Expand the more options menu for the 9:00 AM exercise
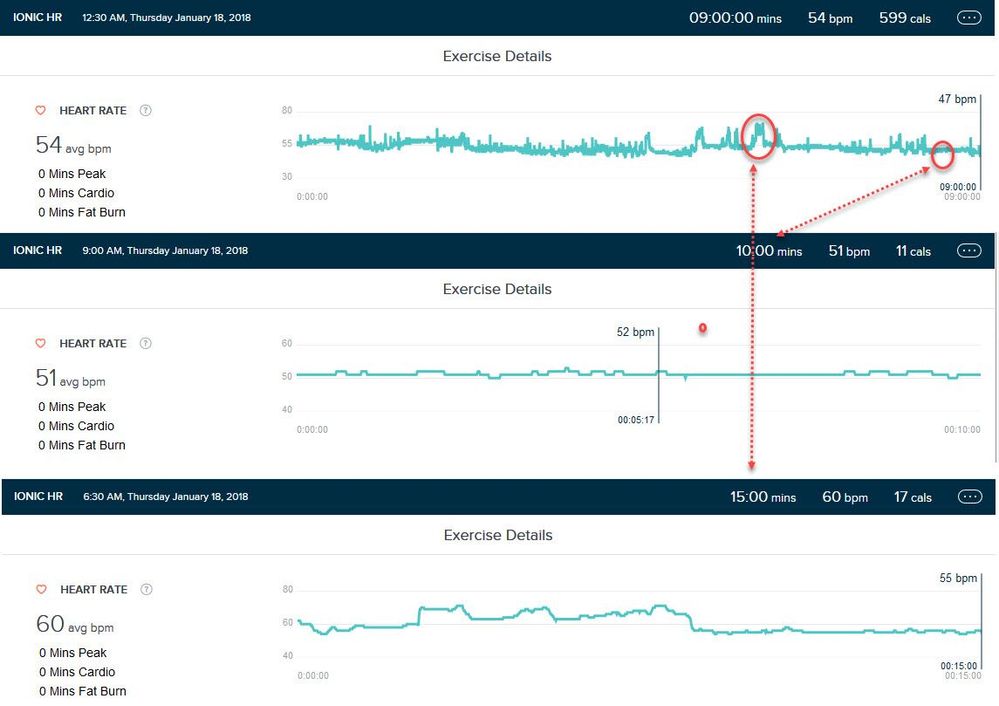The width and height of the screenshot is (999, 706). coord(969,251)
